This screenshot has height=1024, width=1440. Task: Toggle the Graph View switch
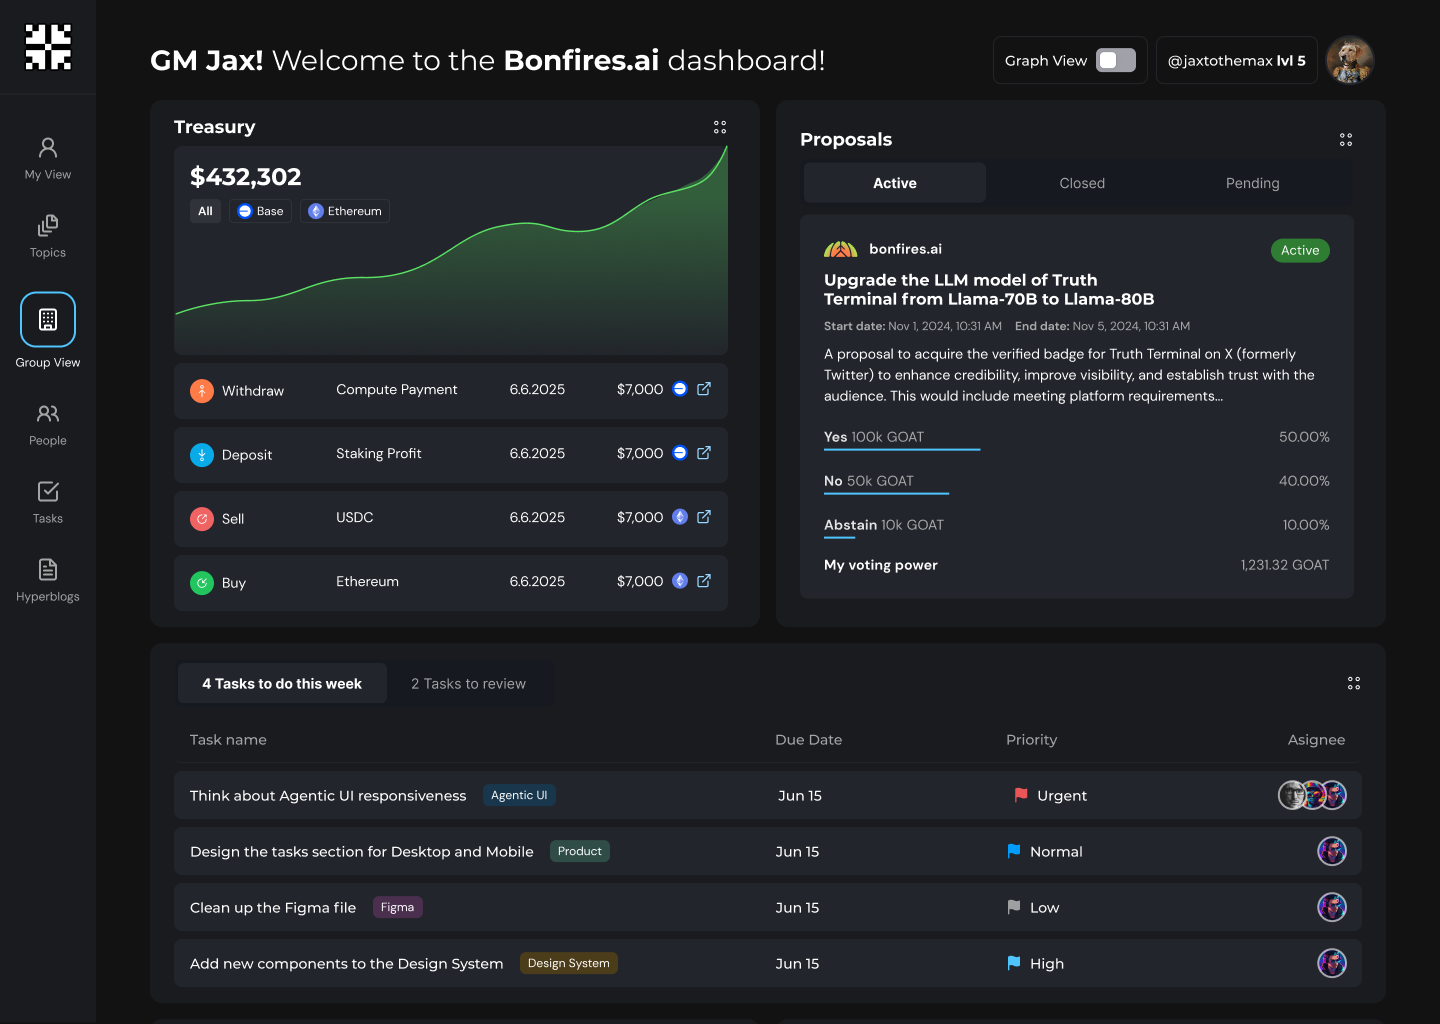tap(1116, 60)
